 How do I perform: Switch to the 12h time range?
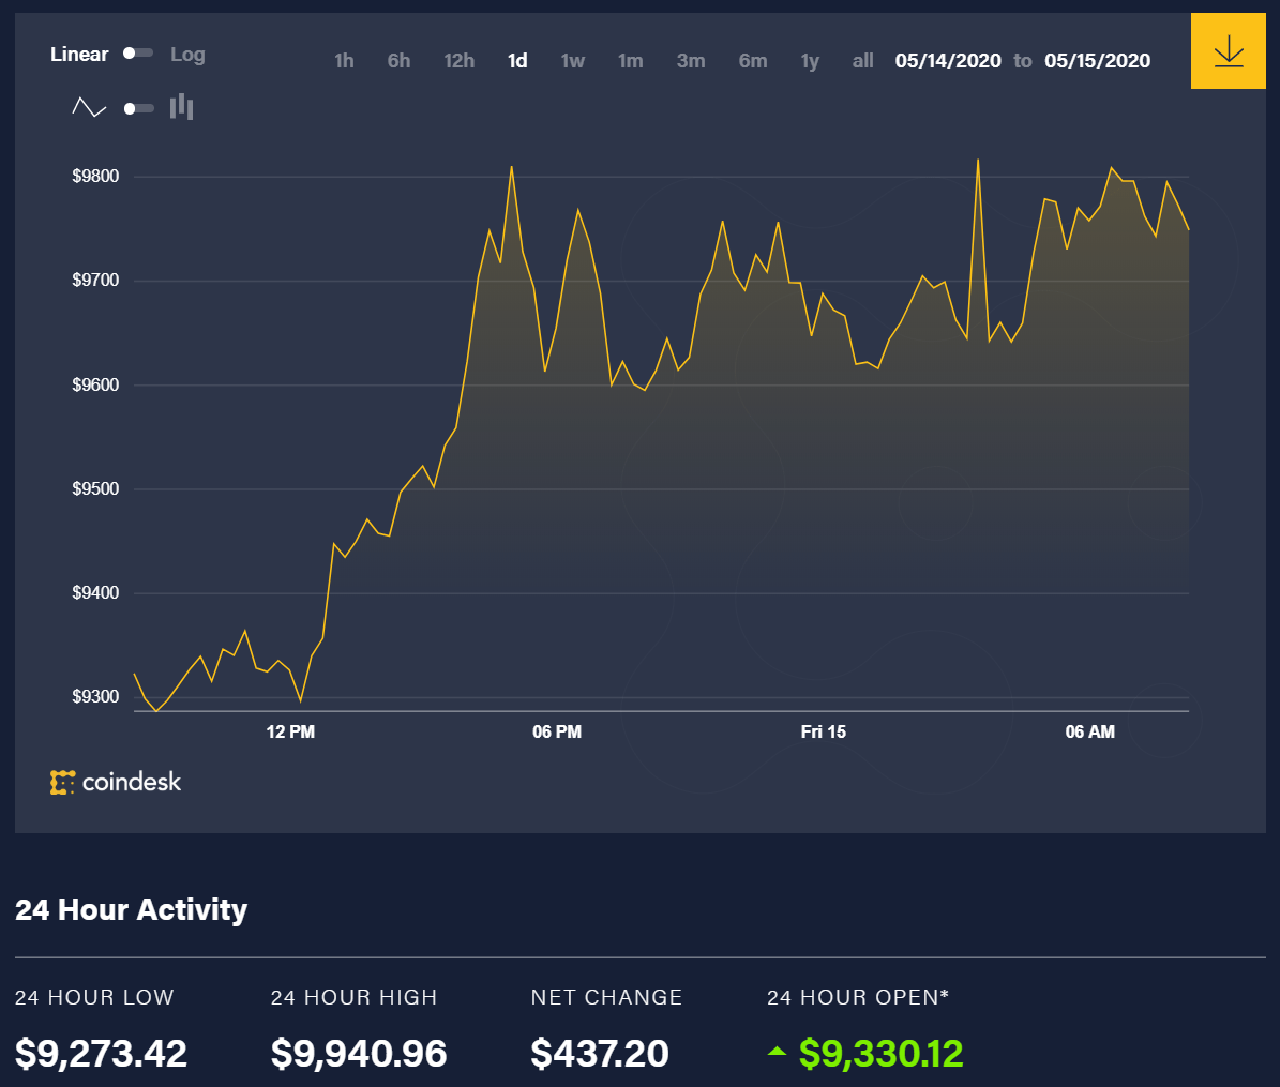pos(459,61)
